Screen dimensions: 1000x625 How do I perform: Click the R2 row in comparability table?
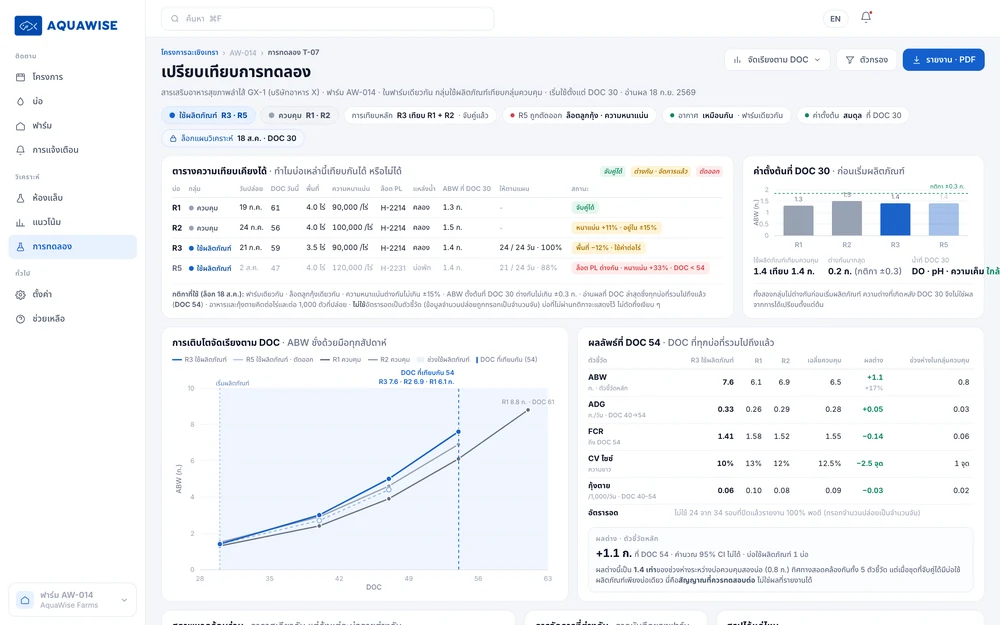coord(447,228)
